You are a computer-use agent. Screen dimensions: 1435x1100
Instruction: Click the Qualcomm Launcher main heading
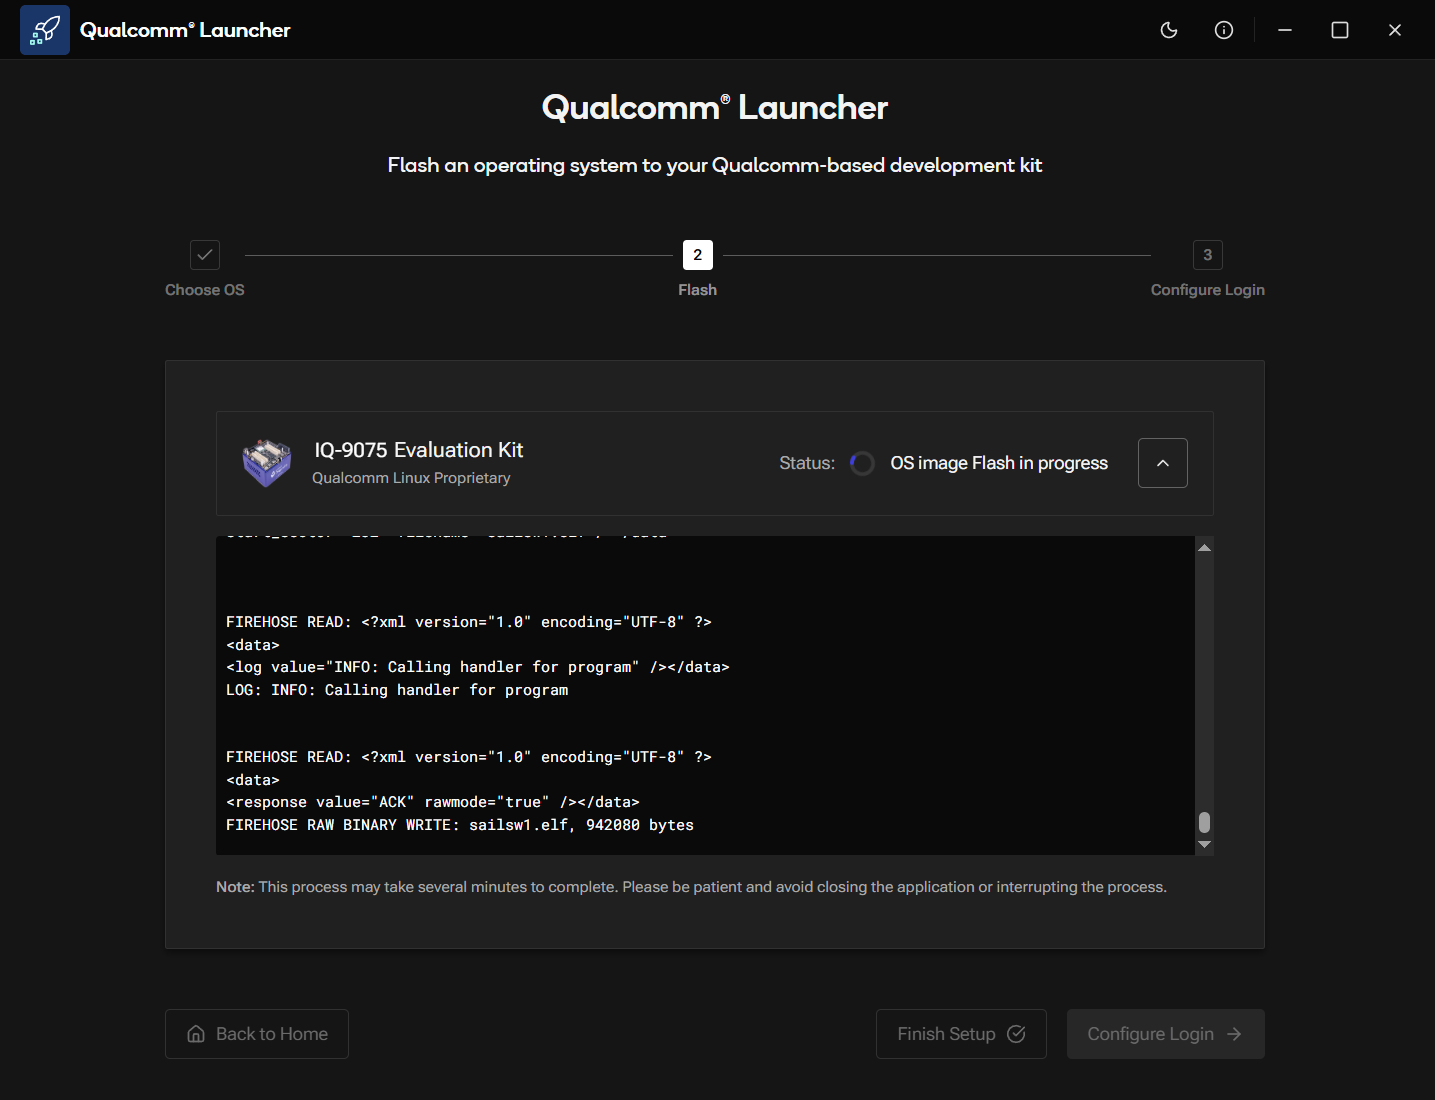pos(715,108)
